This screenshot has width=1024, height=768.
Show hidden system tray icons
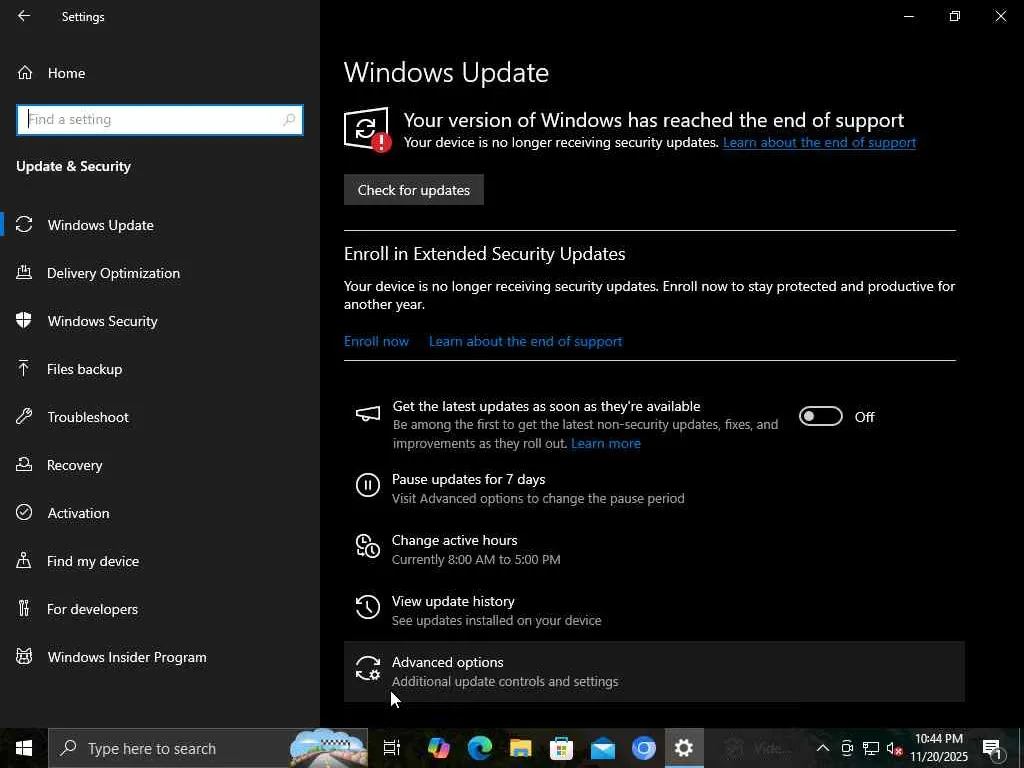point(823,748)
